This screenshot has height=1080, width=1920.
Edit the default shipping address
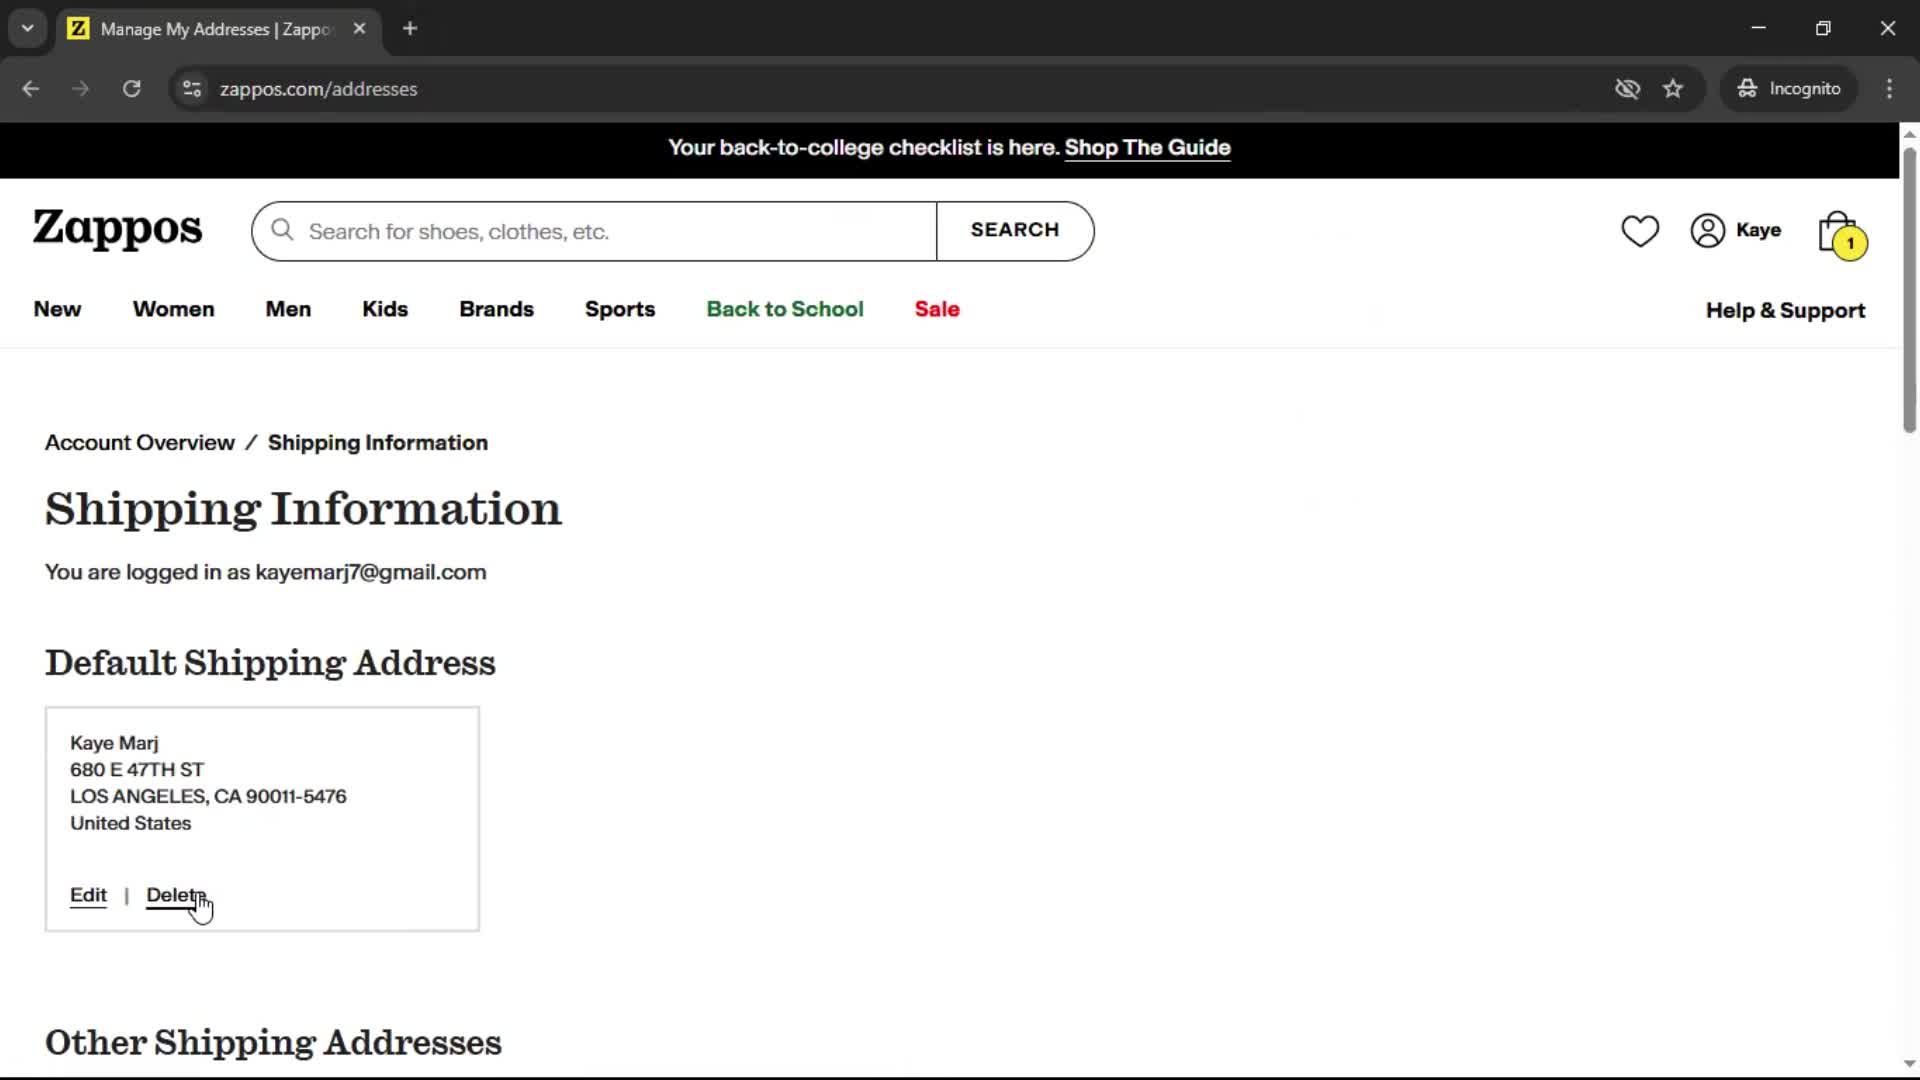tap(88, 895)
